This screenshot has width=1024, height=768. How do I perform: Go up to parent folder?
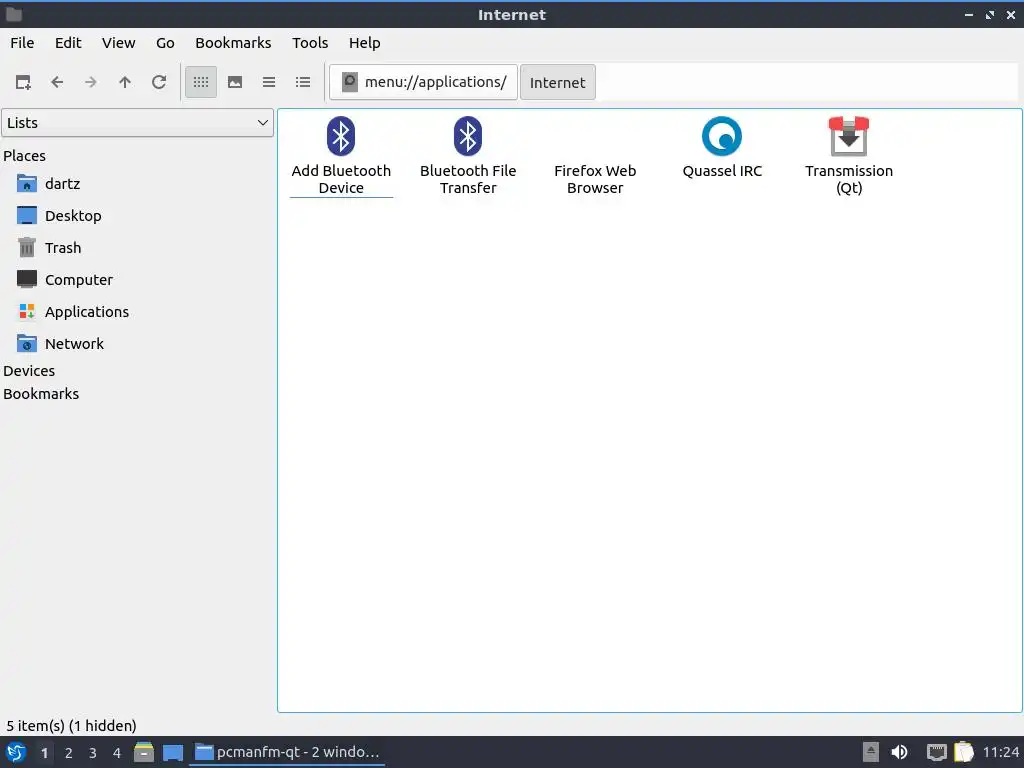click(125, 82)
